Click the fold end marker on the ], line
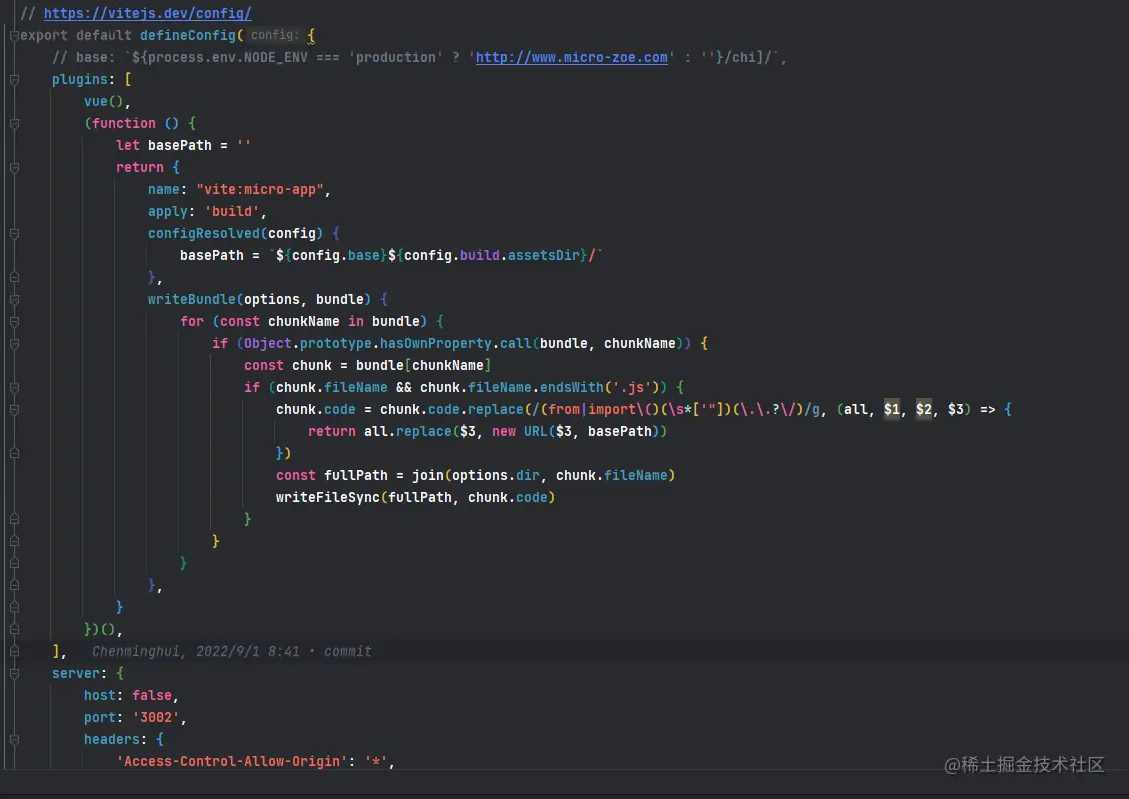1129x799 pixels. coord(14,651)
